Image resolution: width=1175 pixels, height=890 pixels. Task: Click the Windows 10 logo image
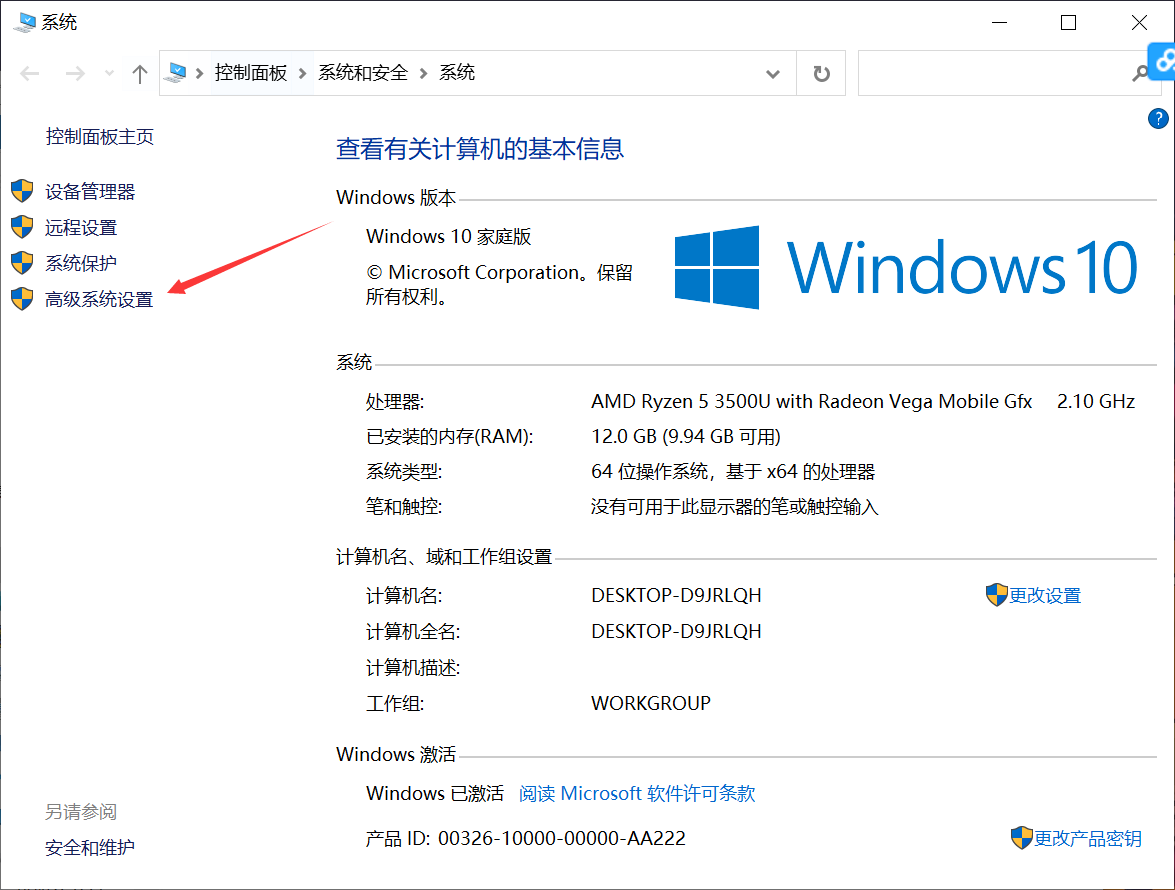[x=905, y=267]
